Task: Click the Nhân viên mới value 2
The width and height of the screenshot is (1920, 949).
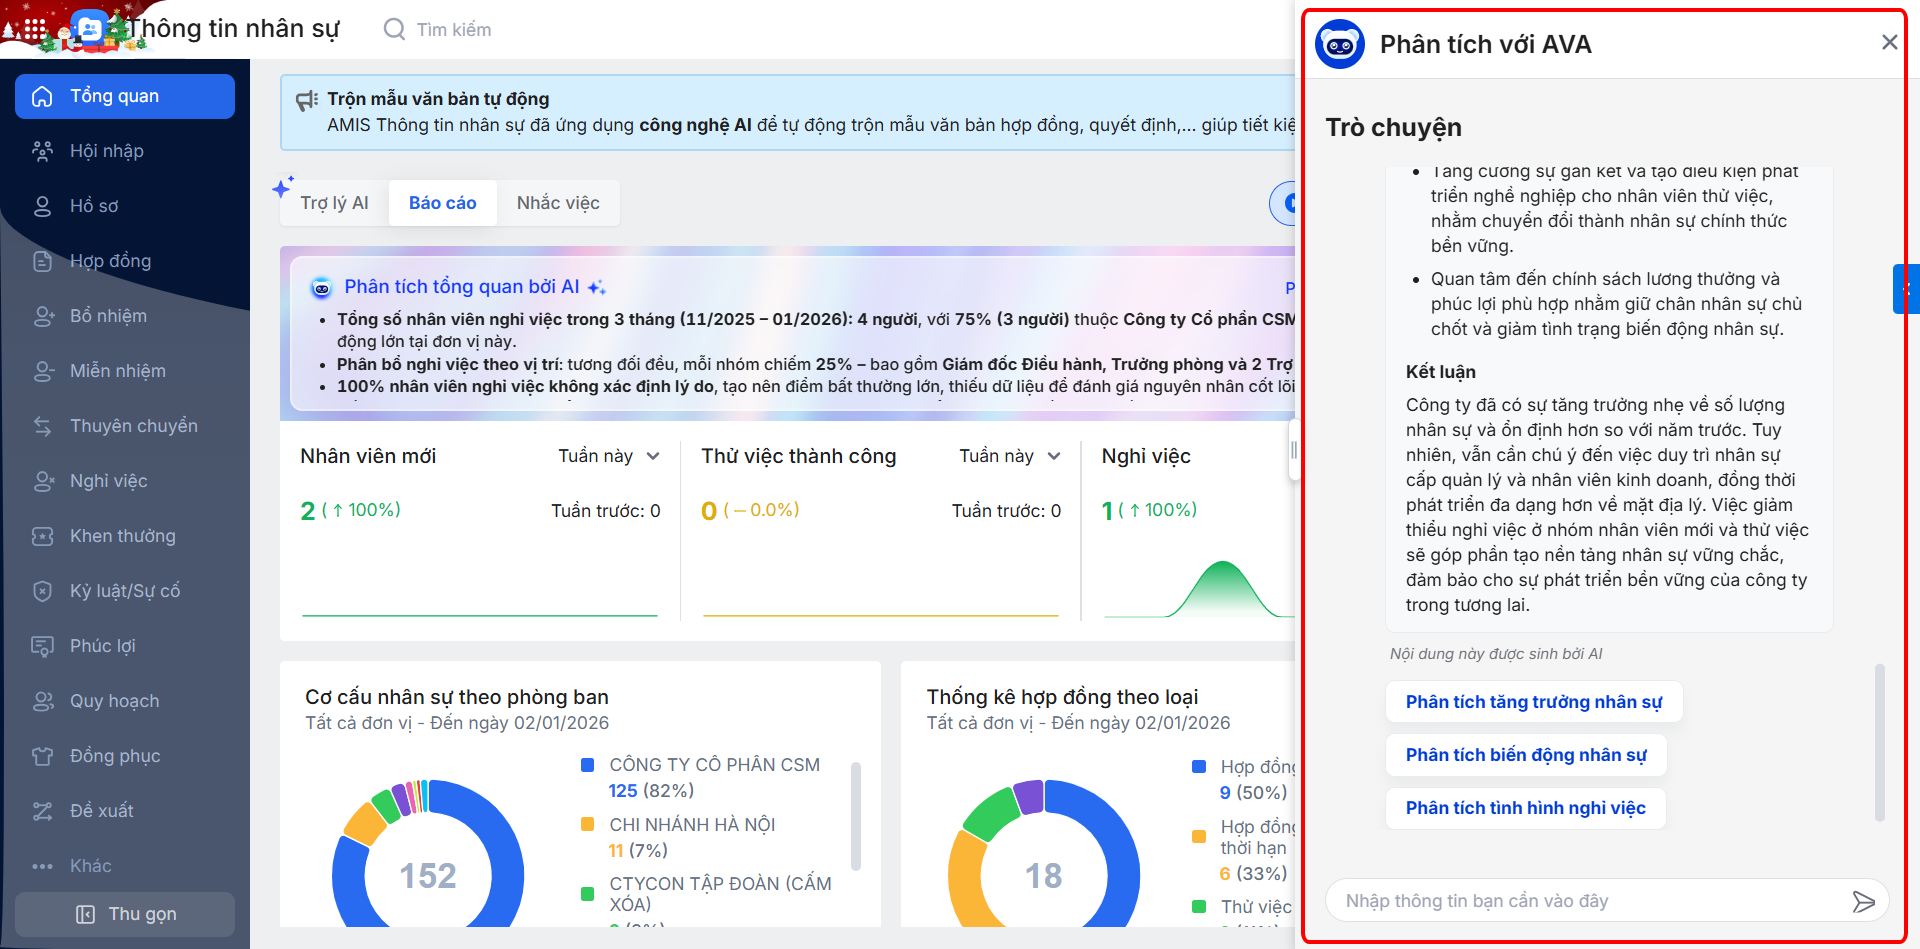Action: coord(308,511)
